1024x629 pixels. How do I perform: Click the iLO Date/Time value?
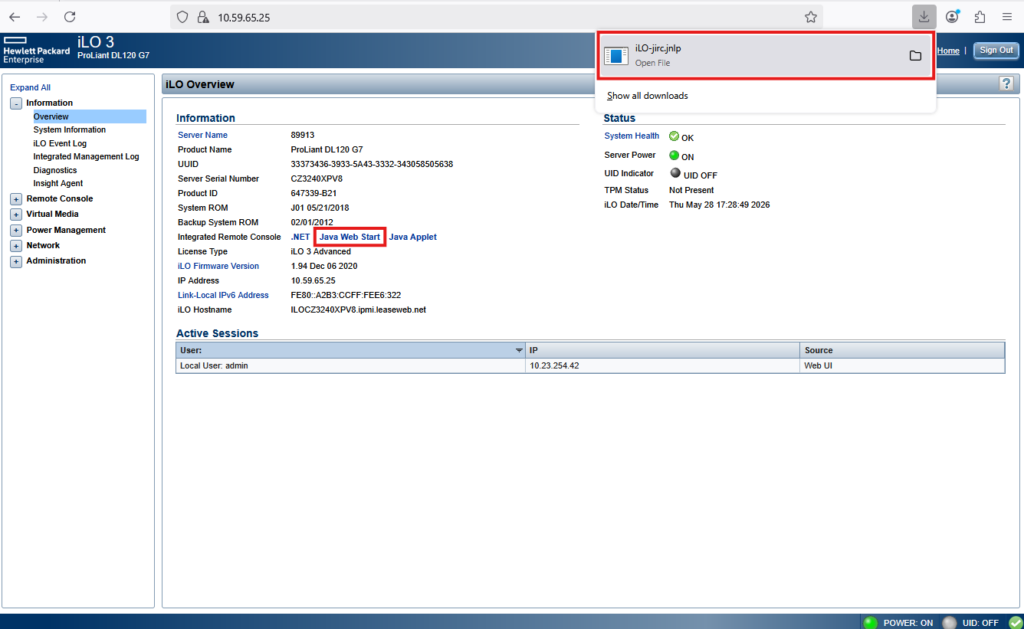click(719, 204)
